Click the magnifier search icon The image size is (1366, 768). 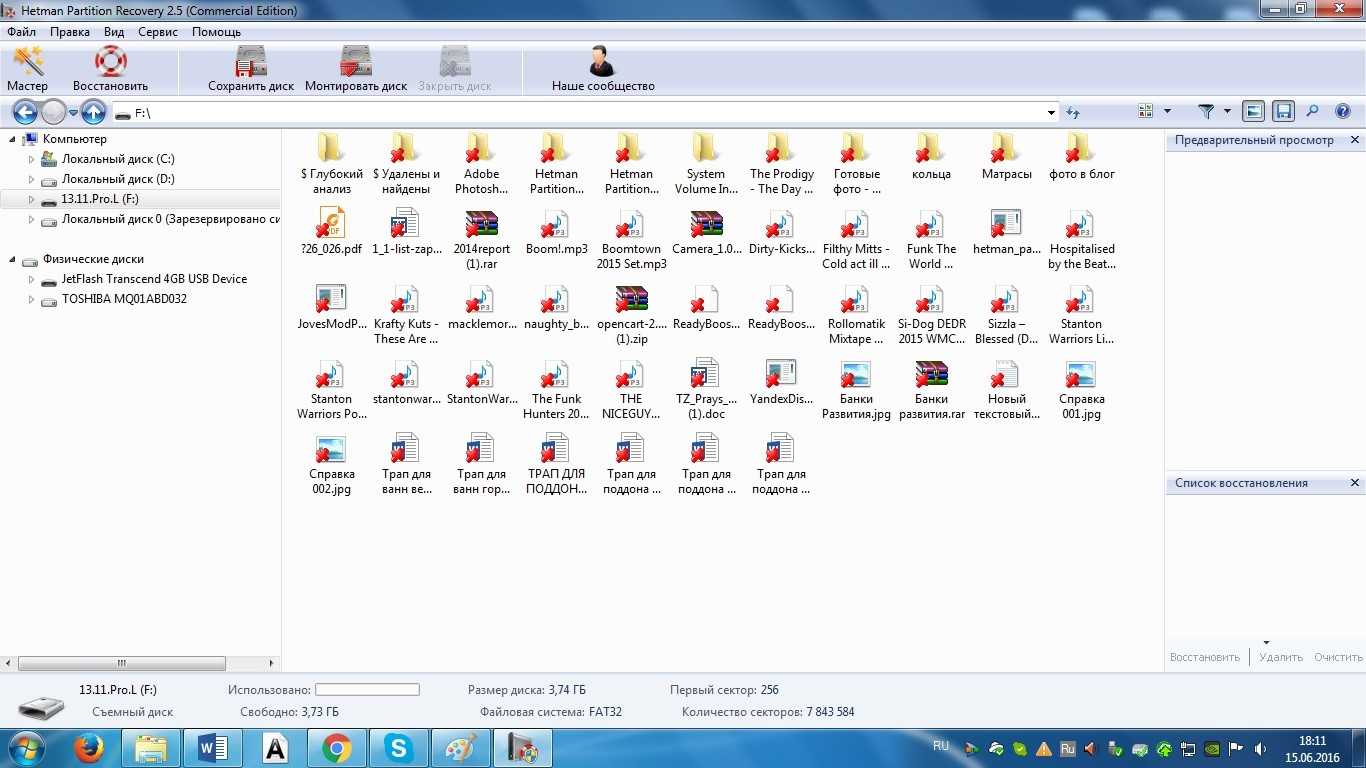point(1313,112)
